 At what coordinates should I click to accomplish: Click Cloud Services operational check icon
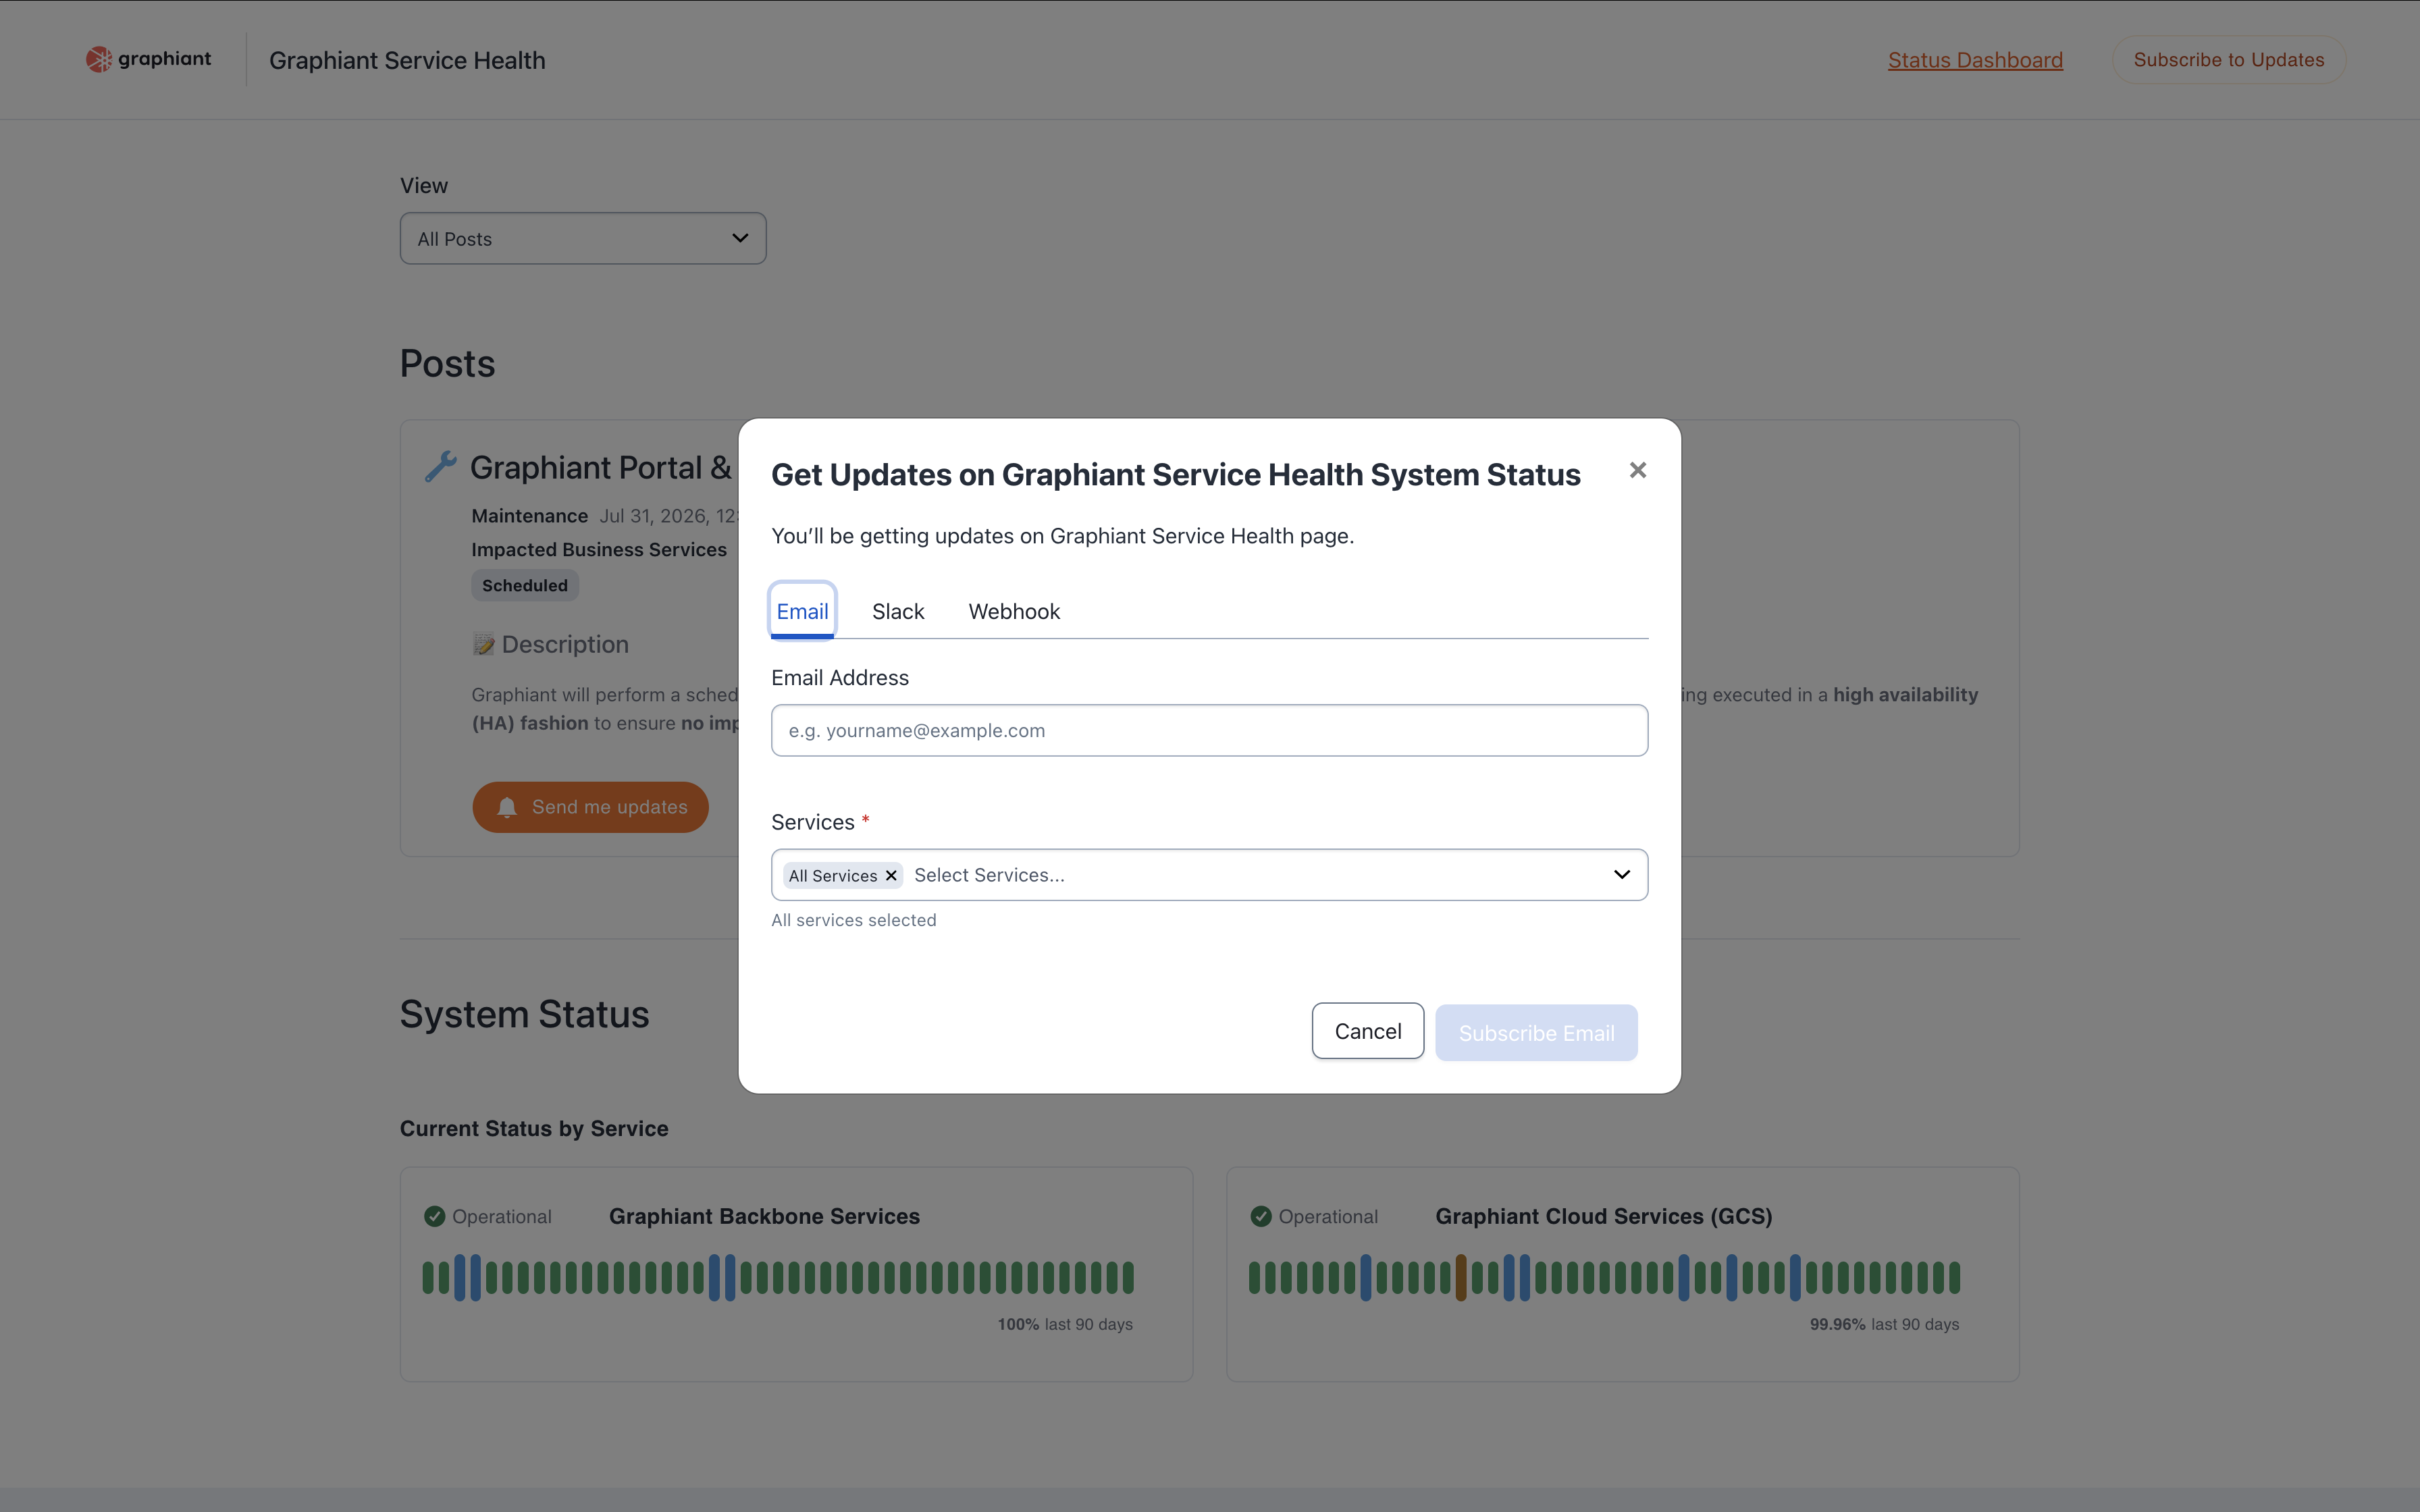(1261, 1216)
